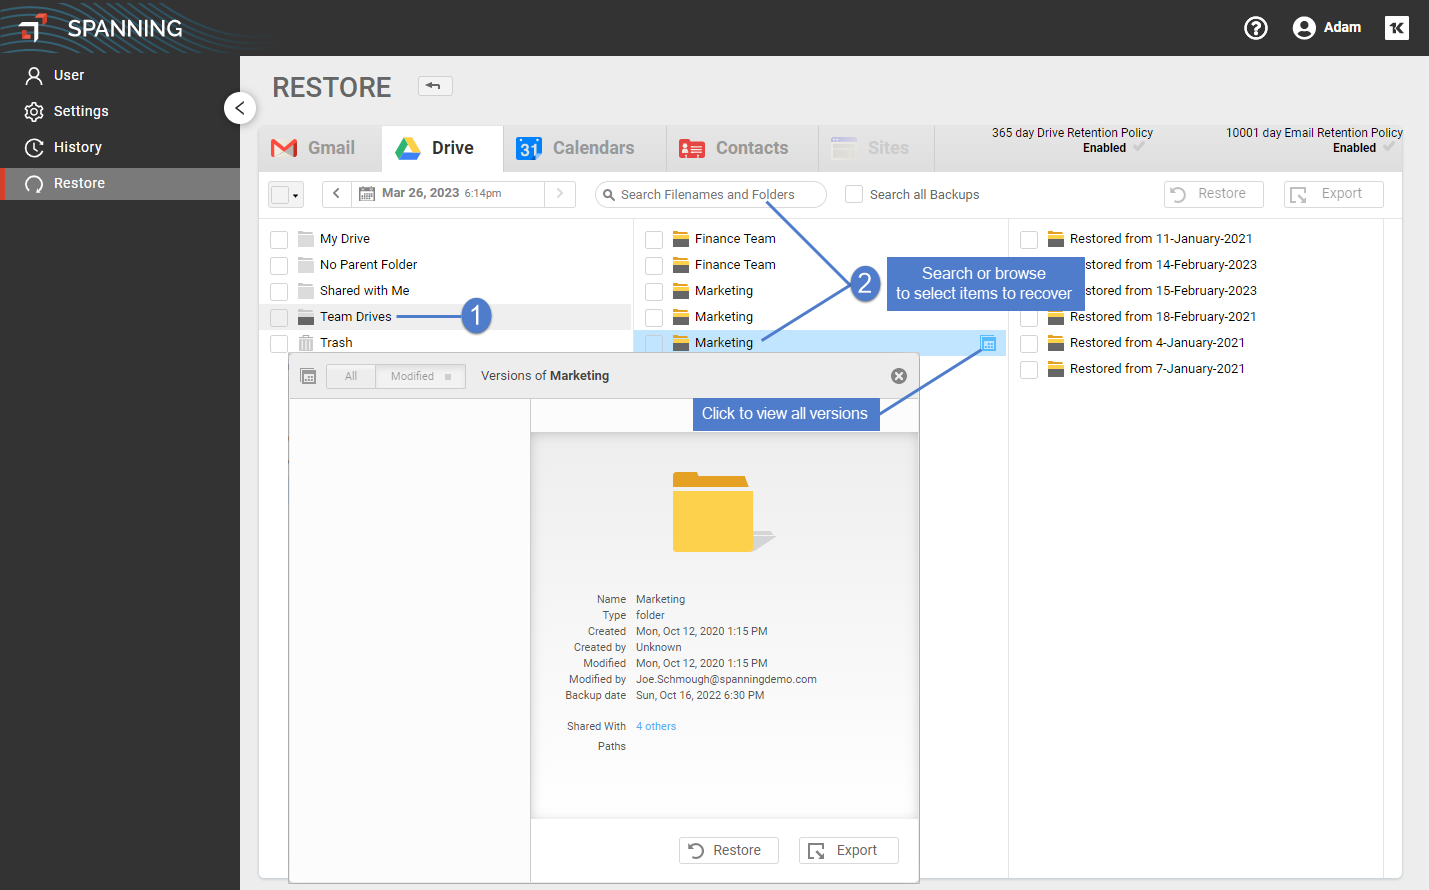Open Restored from 7-January-2021 folder
Viewport: 1429px width, 890px height.
click(1157, 369)
